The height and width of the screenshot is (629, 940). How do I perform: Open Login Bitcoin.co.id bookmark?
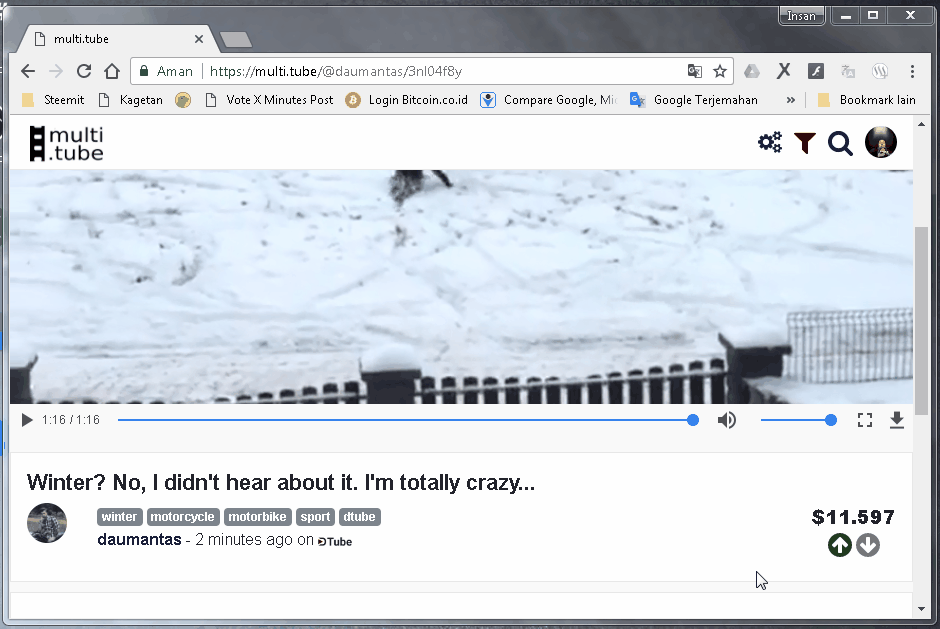click(x=407, y=100)
